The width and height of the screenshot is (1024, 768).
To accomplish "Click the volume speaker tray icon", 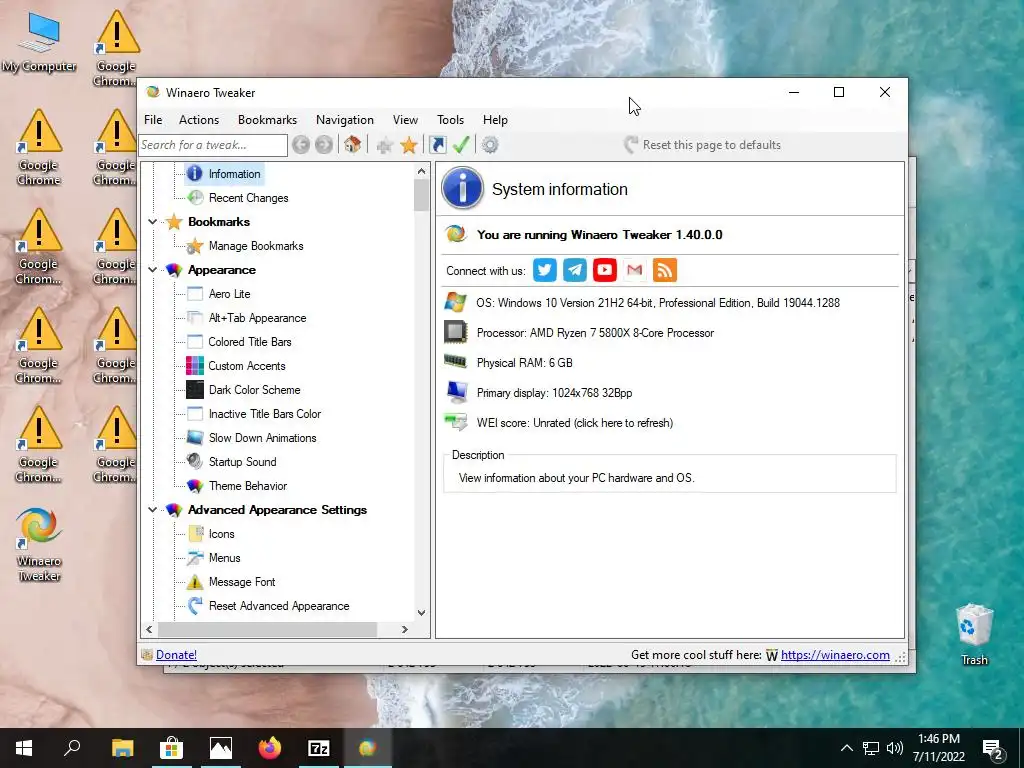I will pyautogui.click(x=895, y=748).
